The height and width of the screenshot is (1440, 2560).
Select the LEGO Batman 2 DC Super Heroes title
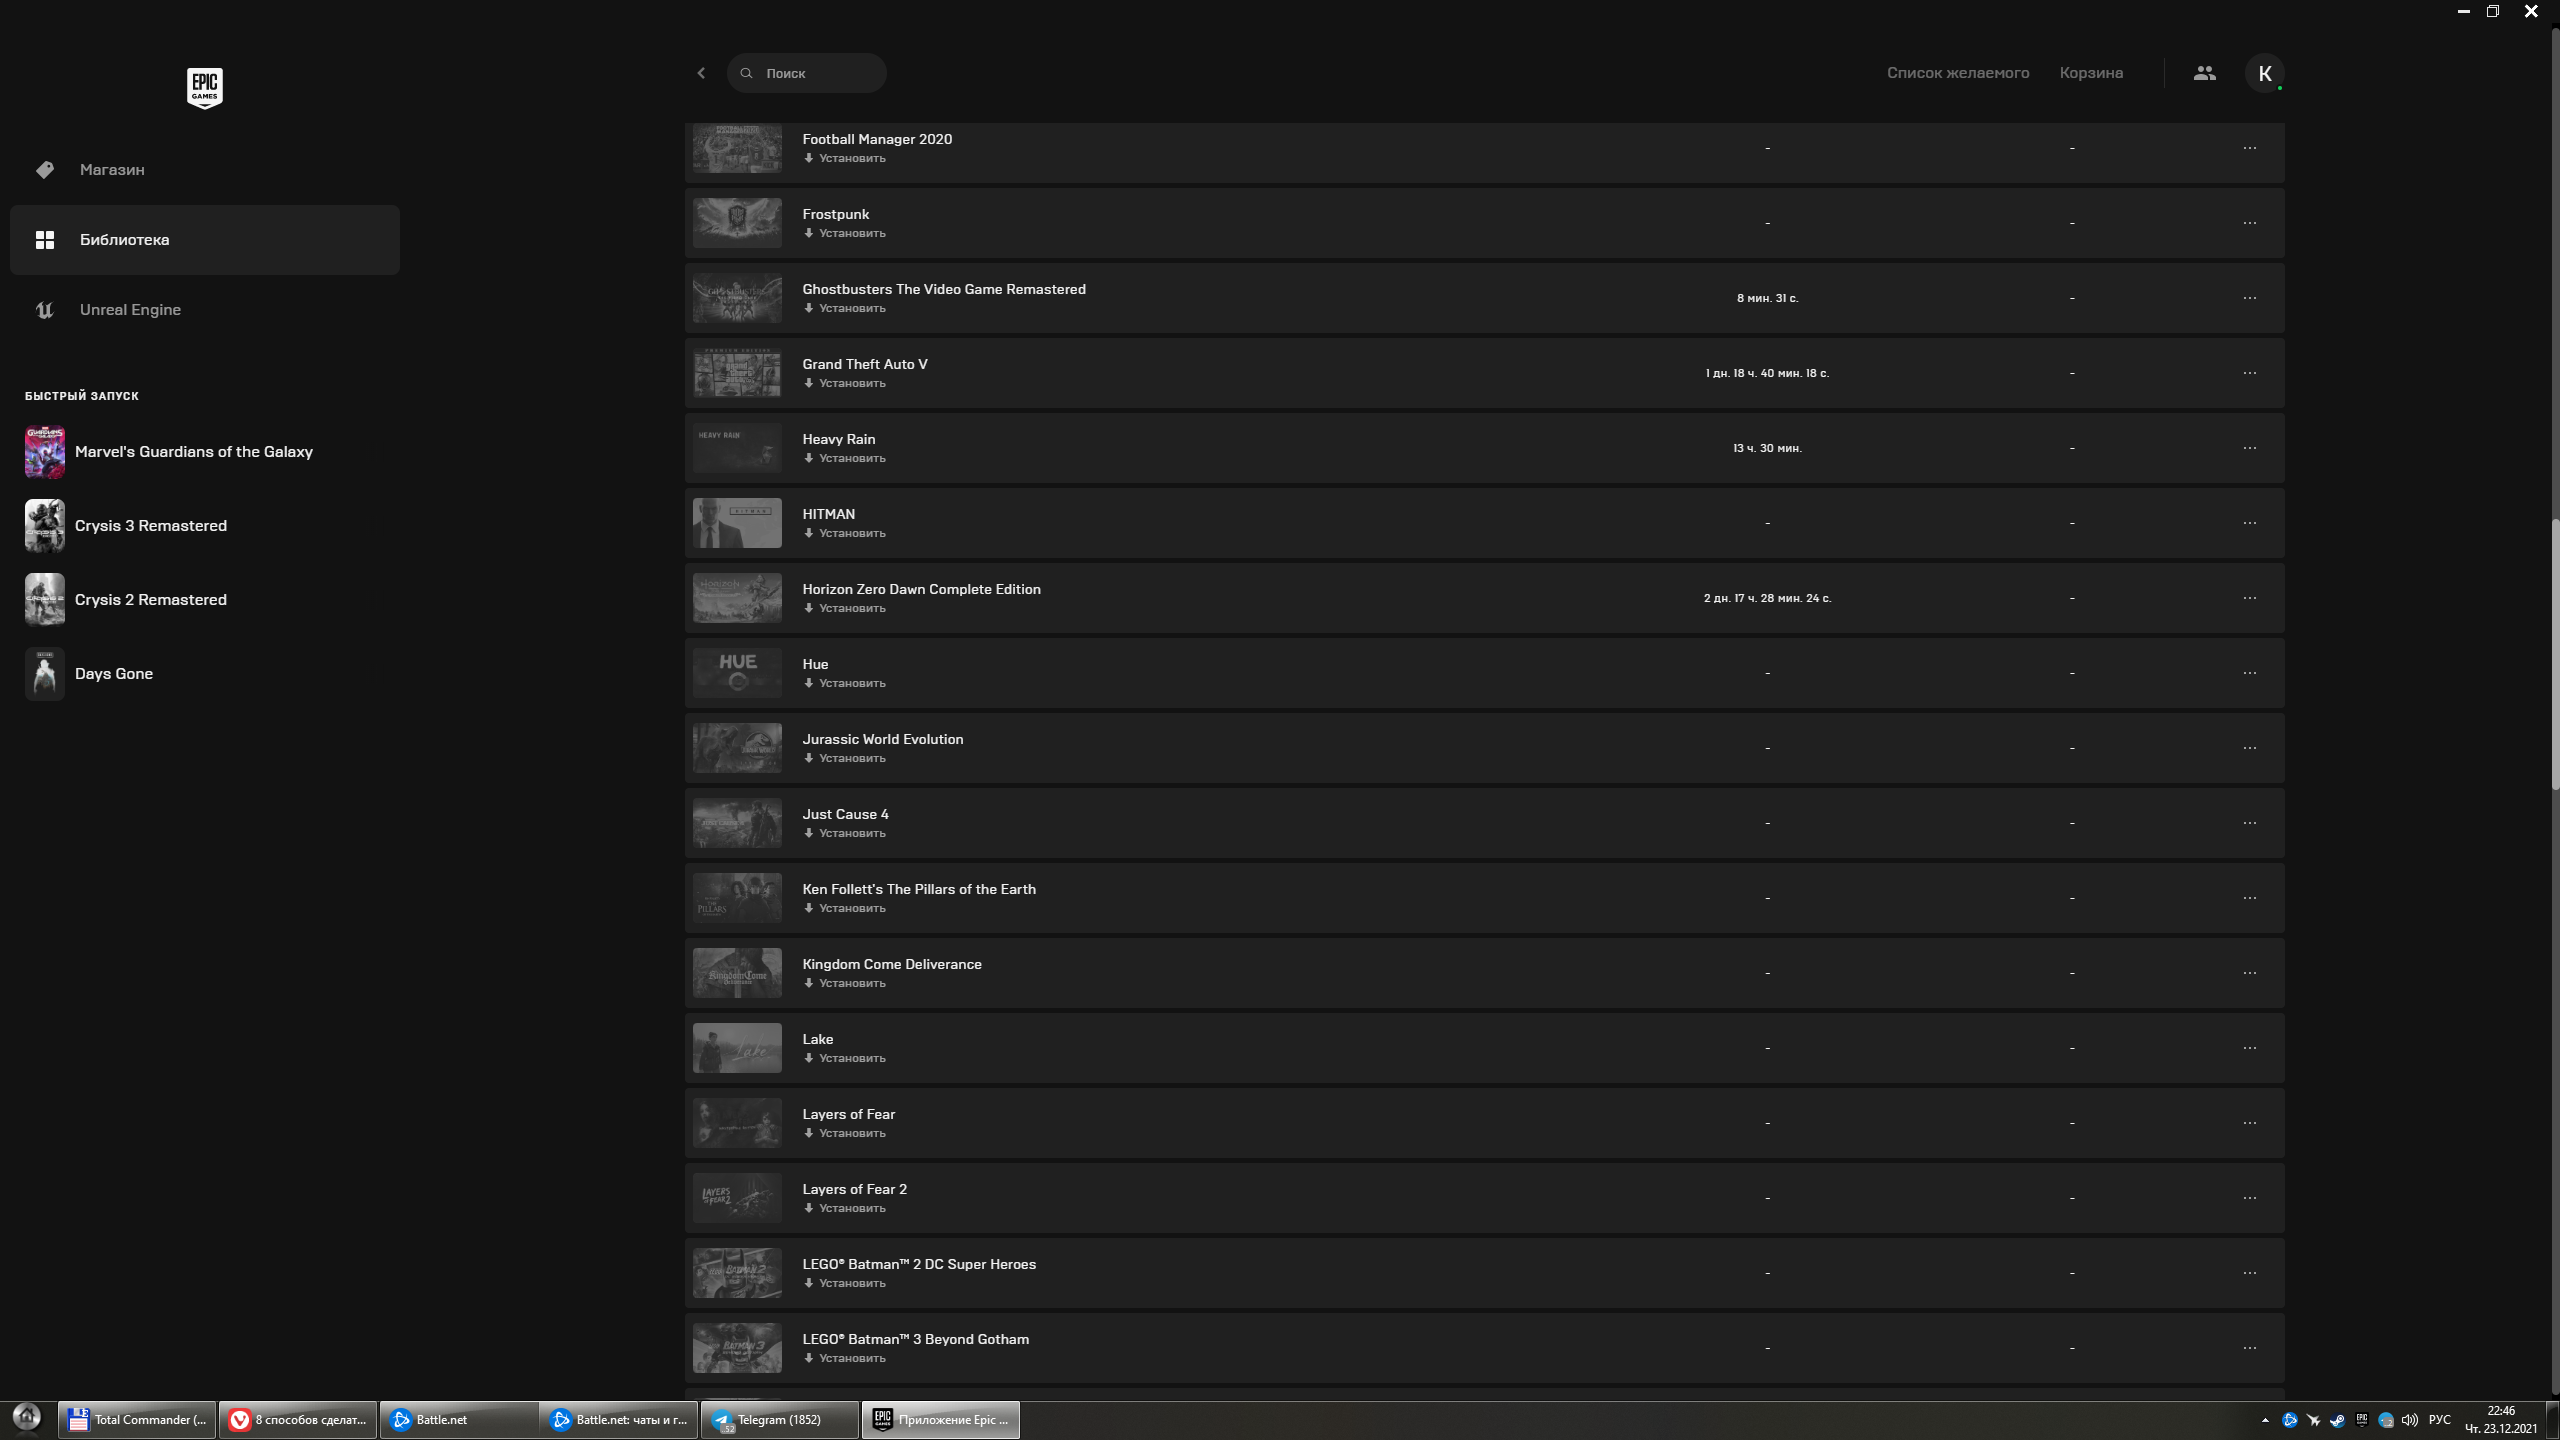(x=919, y=1264)
